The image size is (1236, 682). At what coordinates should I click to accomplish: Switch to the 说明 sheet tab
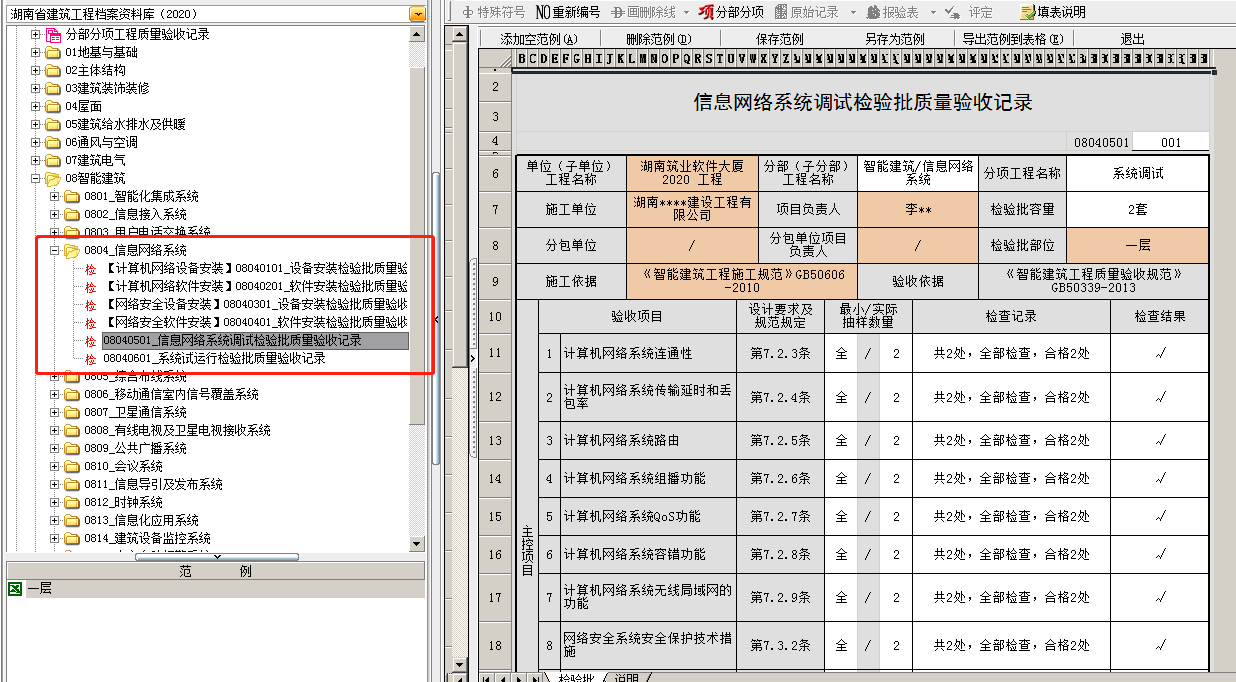[x=626, y=678]
